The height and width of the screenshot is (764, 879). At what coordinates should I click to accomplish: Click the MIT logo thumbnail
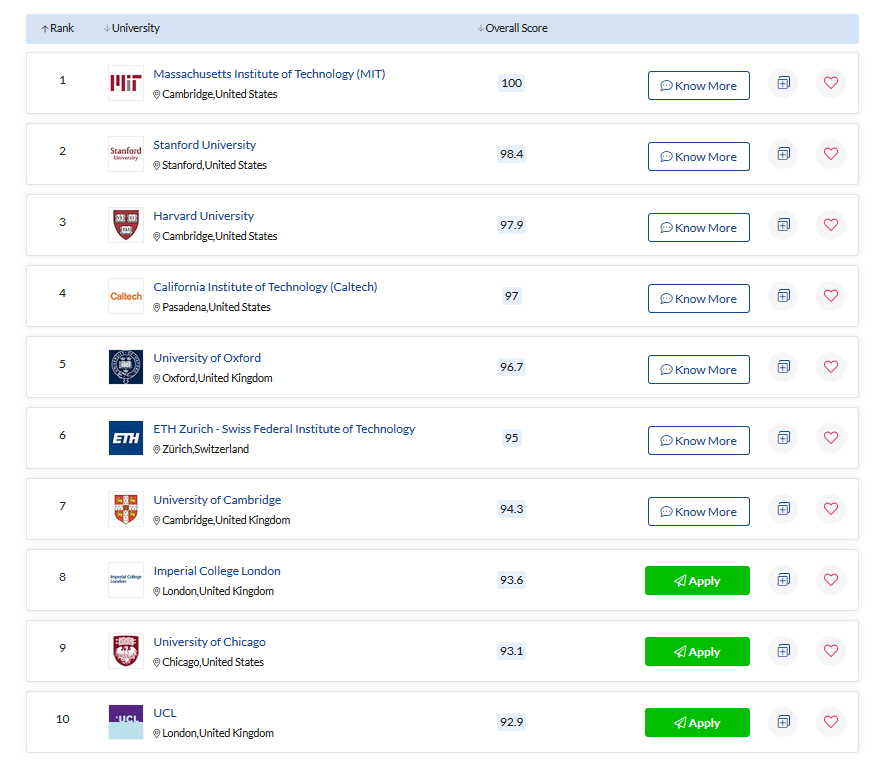[126, 83]
